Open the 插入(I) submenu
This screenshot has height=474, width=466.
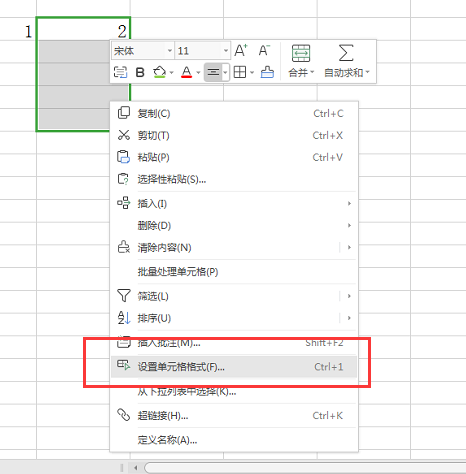pos(234,203)
